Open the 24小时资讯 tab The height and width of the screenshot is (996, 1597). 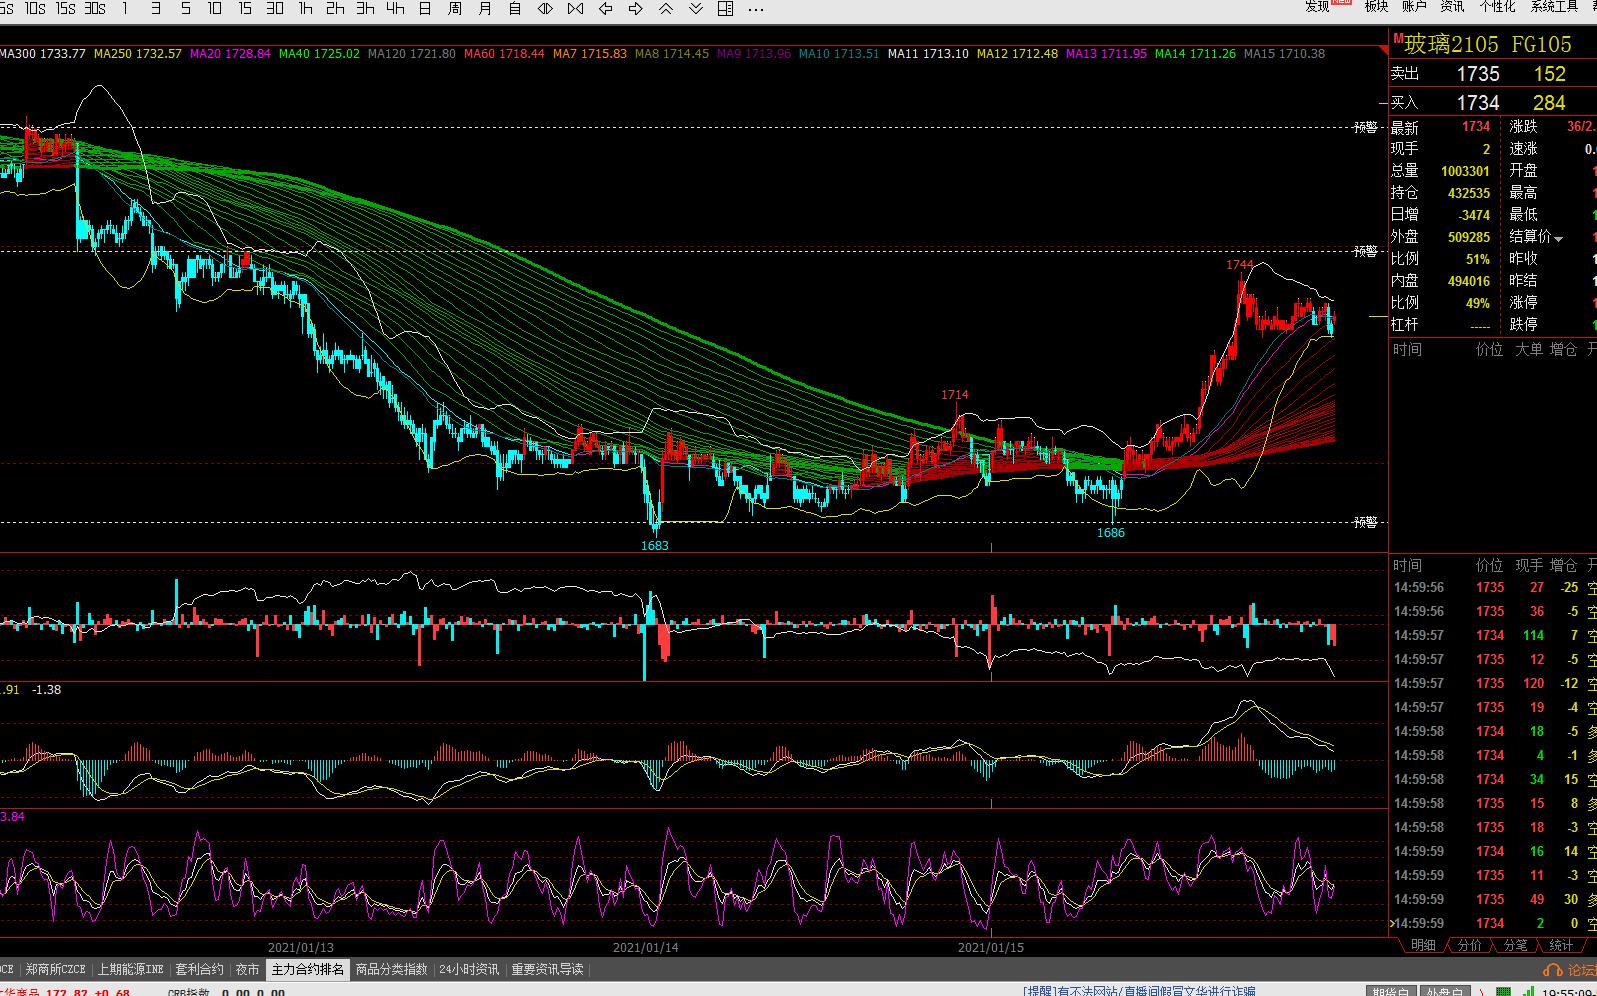469,969
